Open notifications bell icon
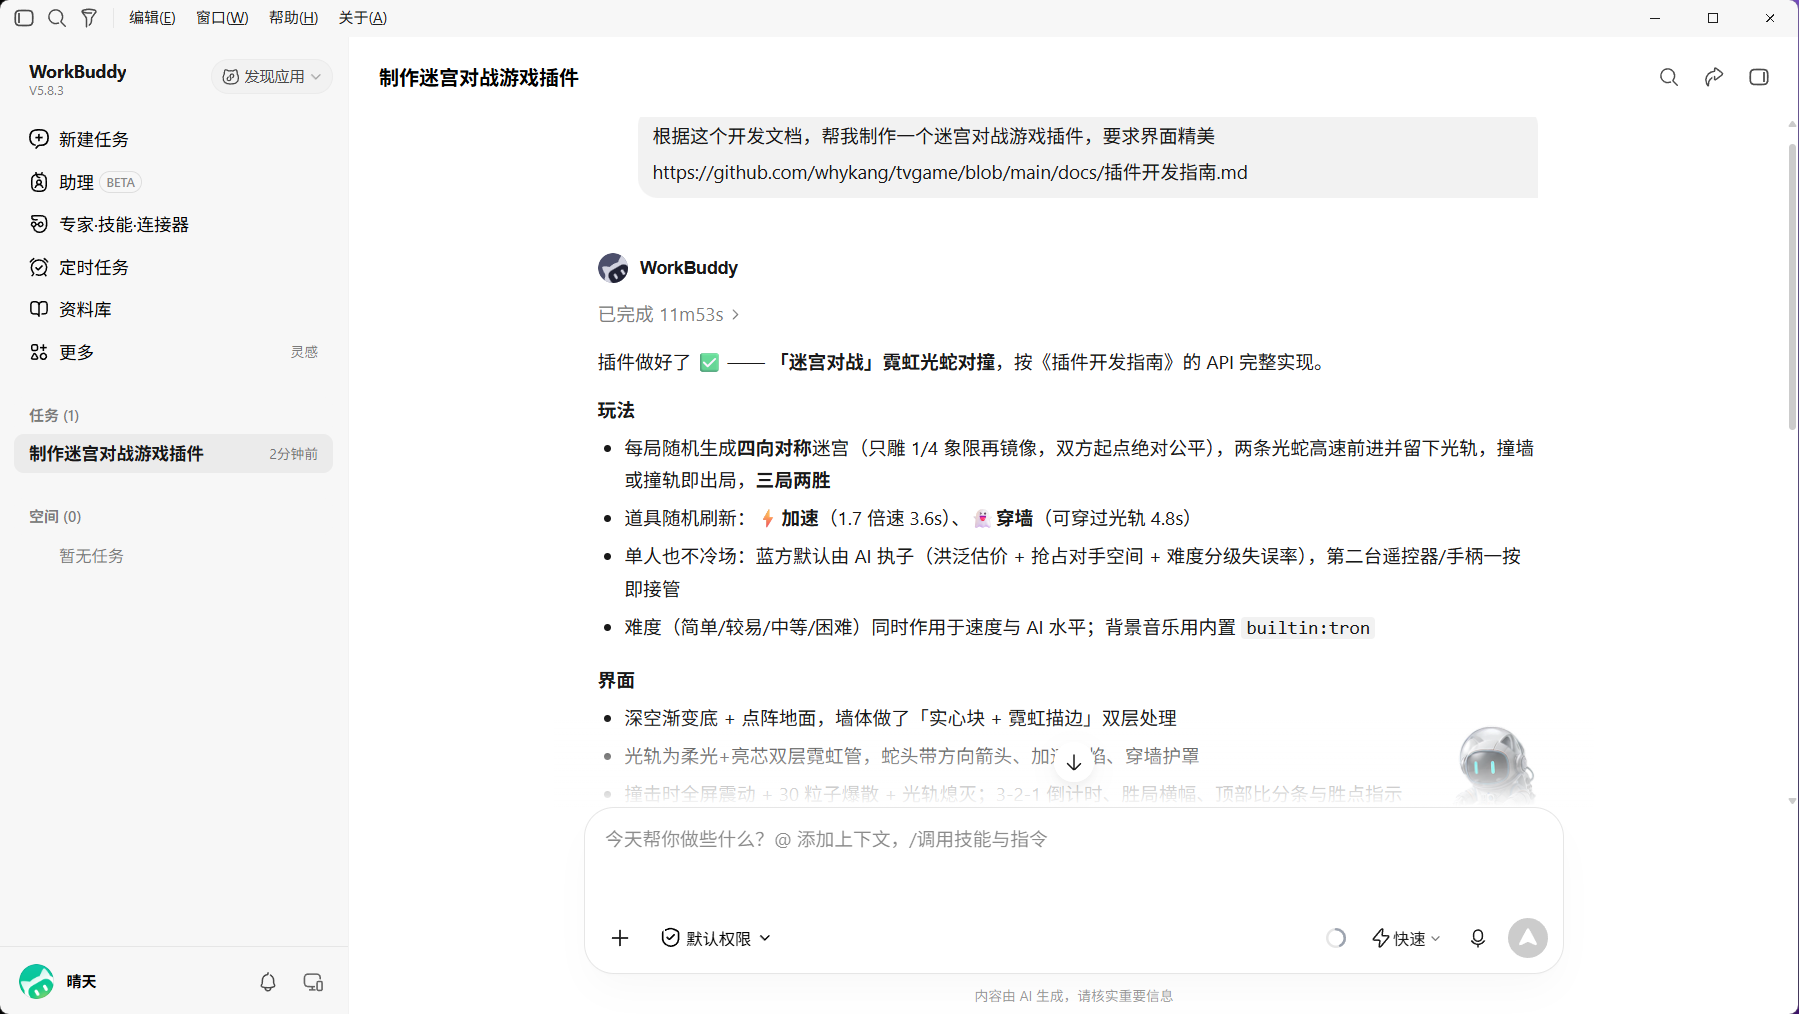This screenshot has height=1014, width=1799. point(268,982)
